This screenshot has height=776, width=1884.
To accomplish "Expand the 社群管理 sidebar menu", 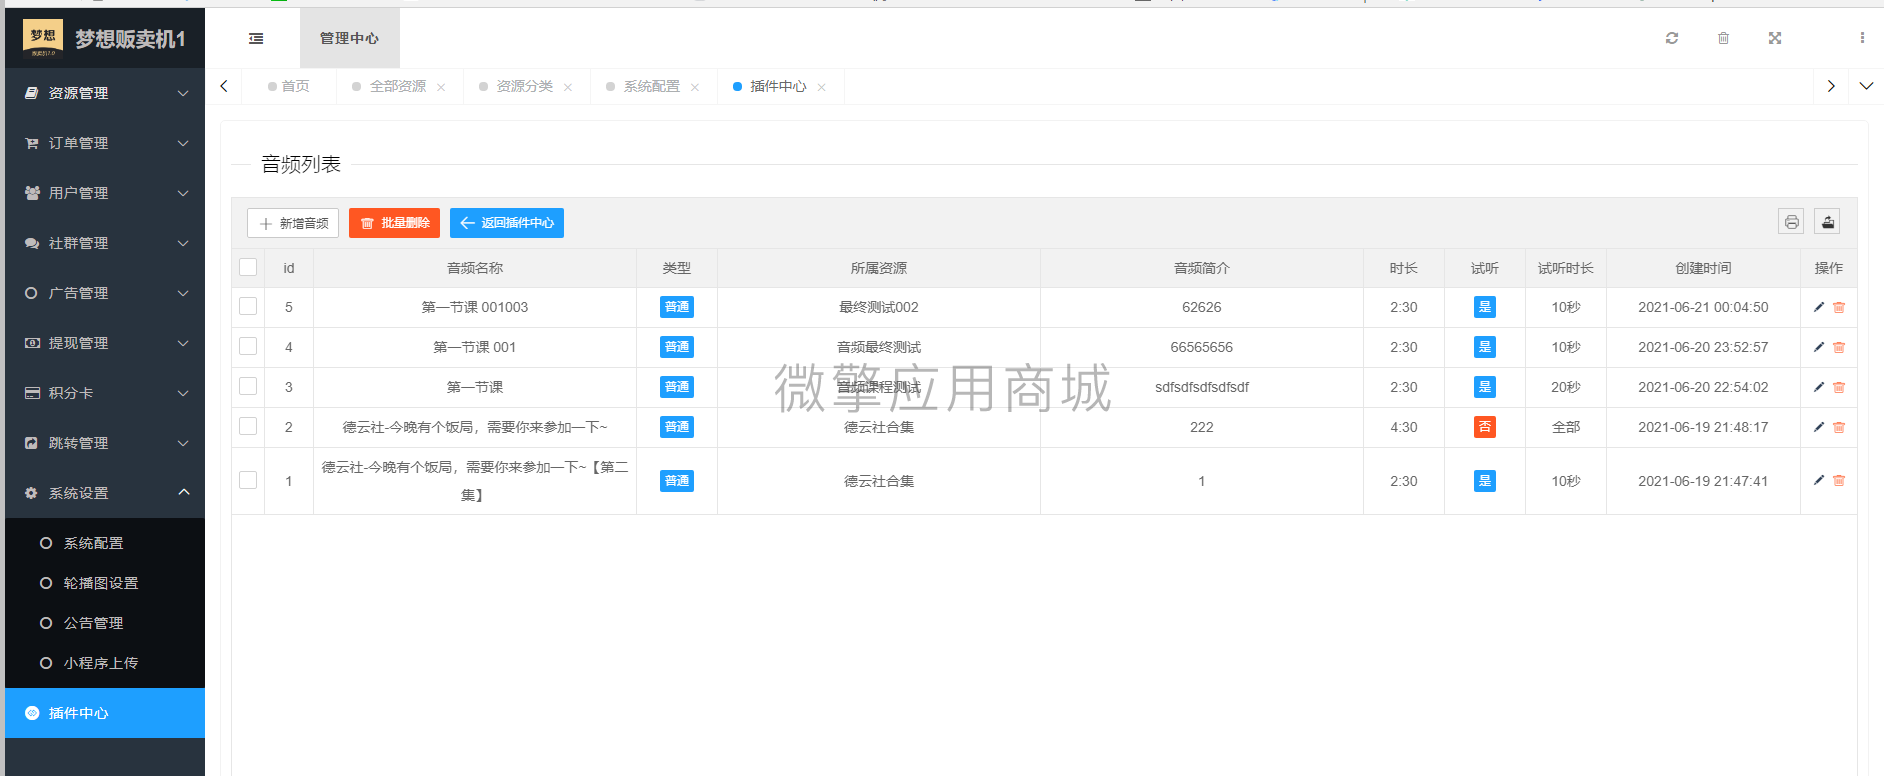I will tap(105, 243).
